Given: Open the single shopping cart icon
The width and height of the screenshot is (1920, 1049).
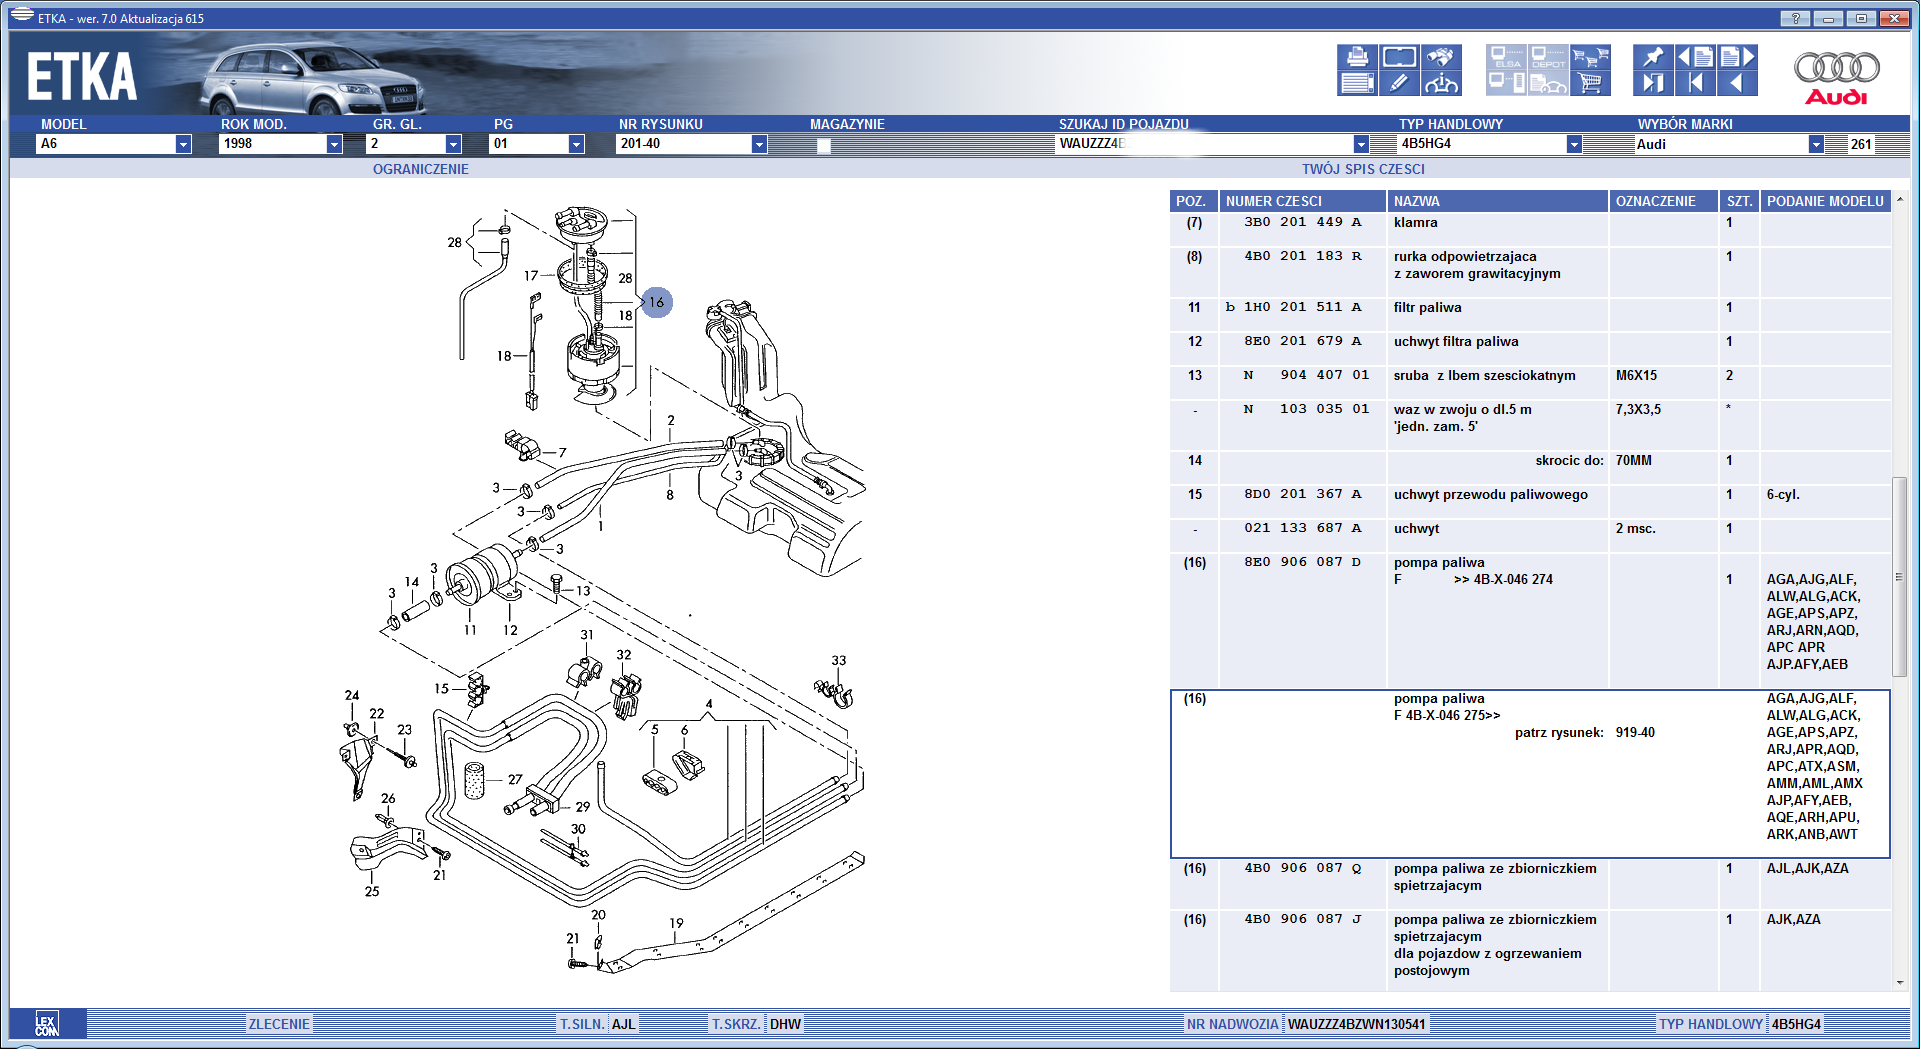Looking at the screenshot, I should coord(1590,83).
